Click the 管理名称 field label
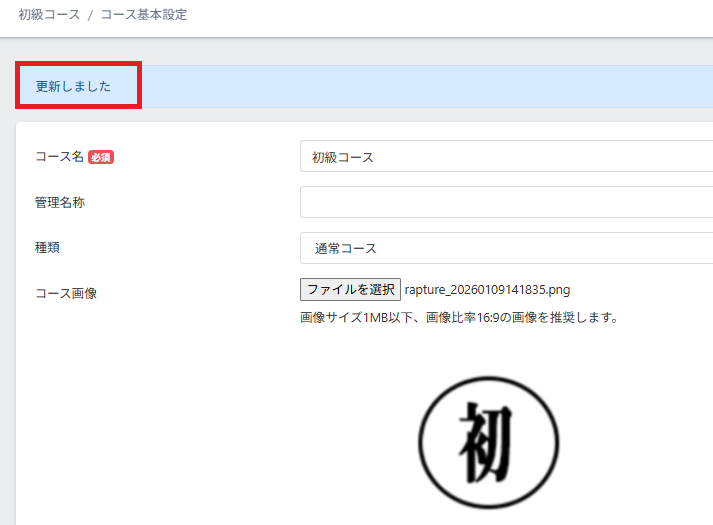This screenshot has height=525, width=713. [60, 203]
